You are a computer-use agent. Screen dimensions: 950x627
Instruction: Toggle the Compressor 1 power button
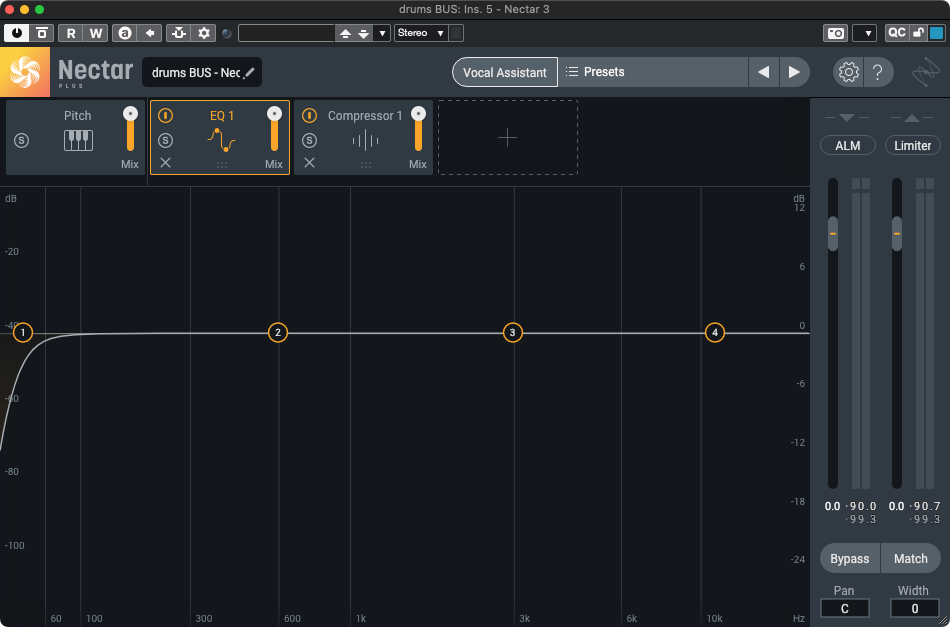click(310, 116)
